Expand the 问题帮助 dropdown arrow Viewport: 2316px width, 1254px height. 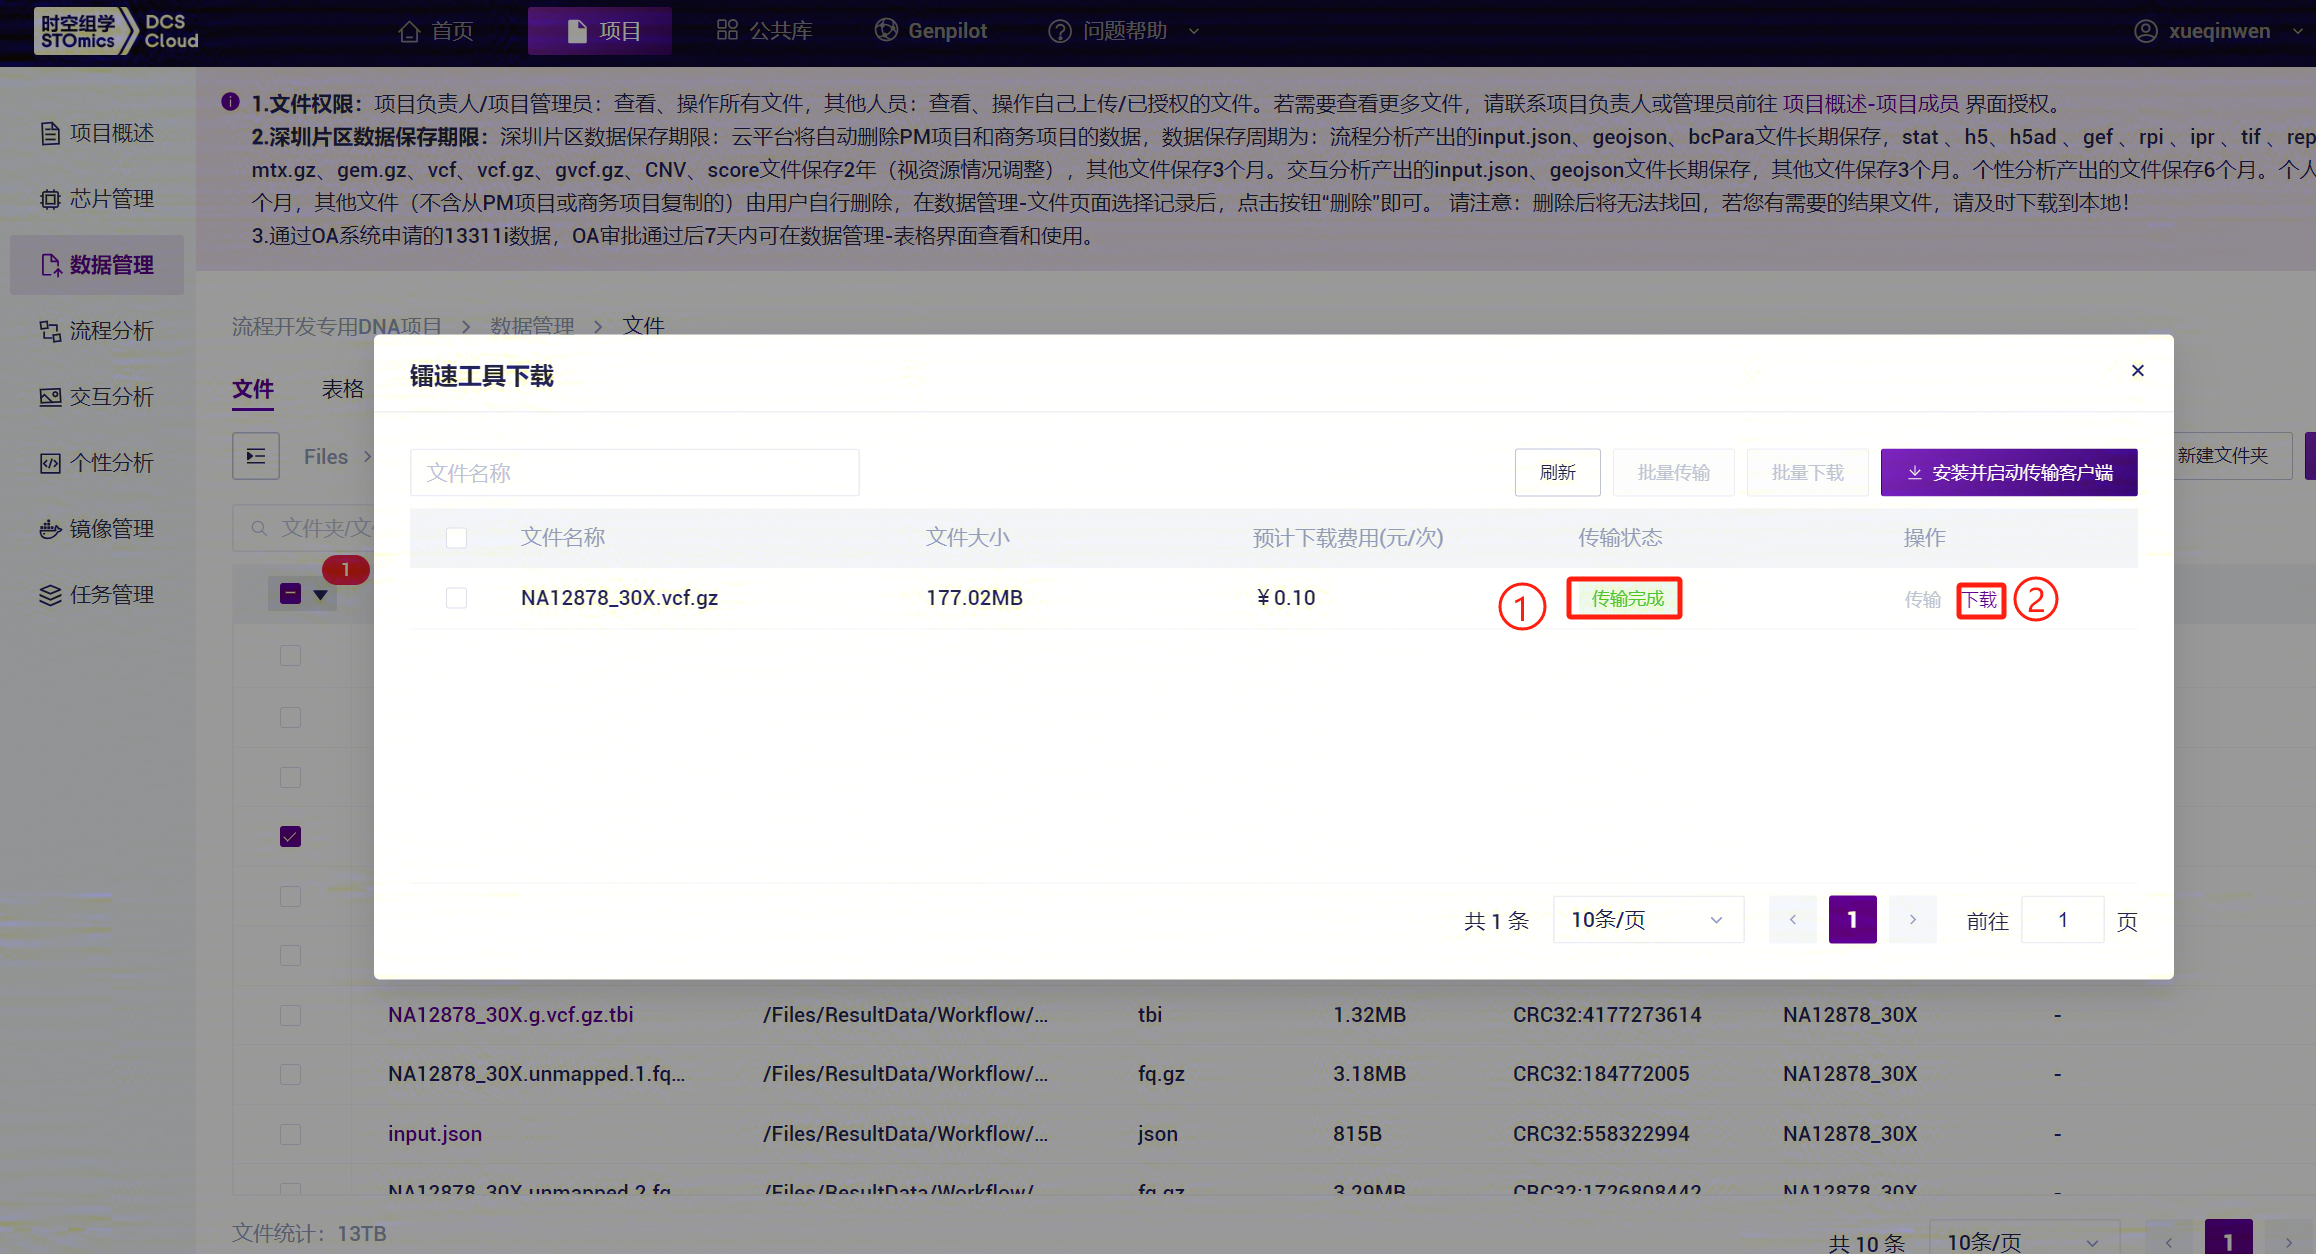pos(1194,31)
